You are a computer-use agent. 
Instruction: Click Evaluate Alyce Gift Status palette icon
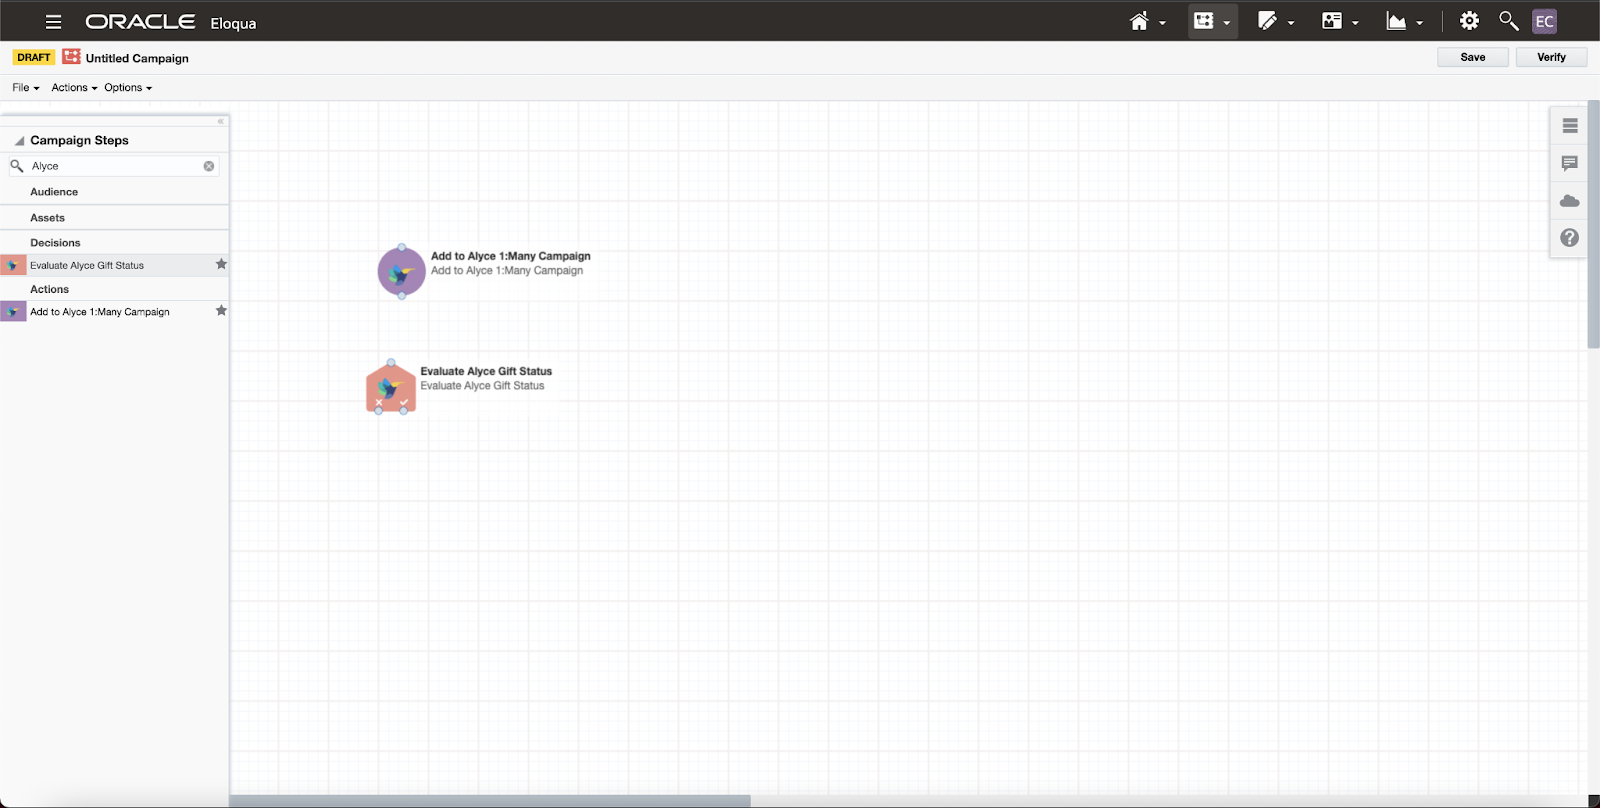[x=13, y=266]
